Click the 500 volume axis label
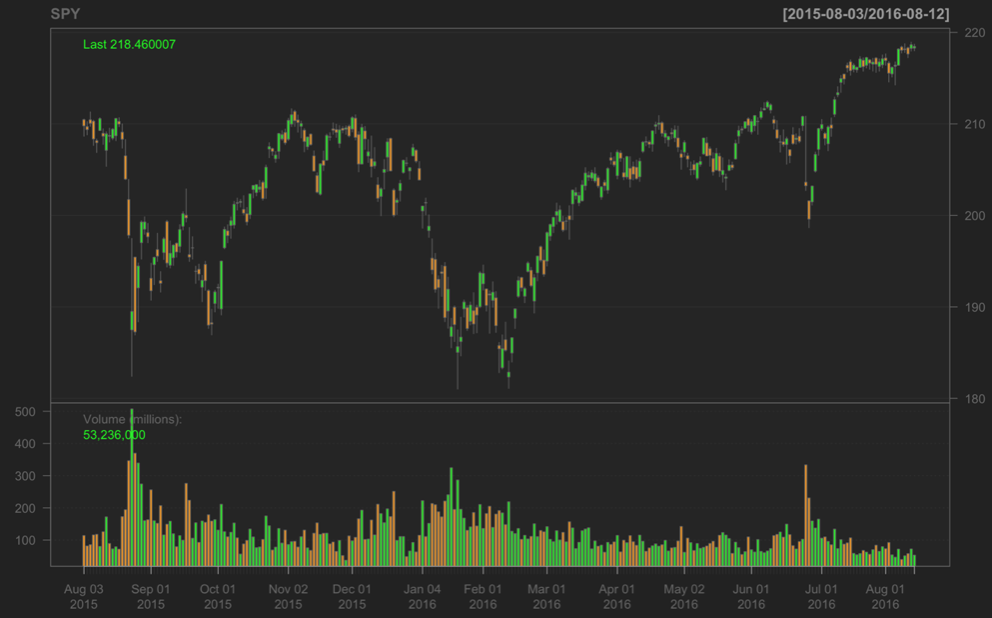Viewport: 992px width, 618px height. (26, 412)
